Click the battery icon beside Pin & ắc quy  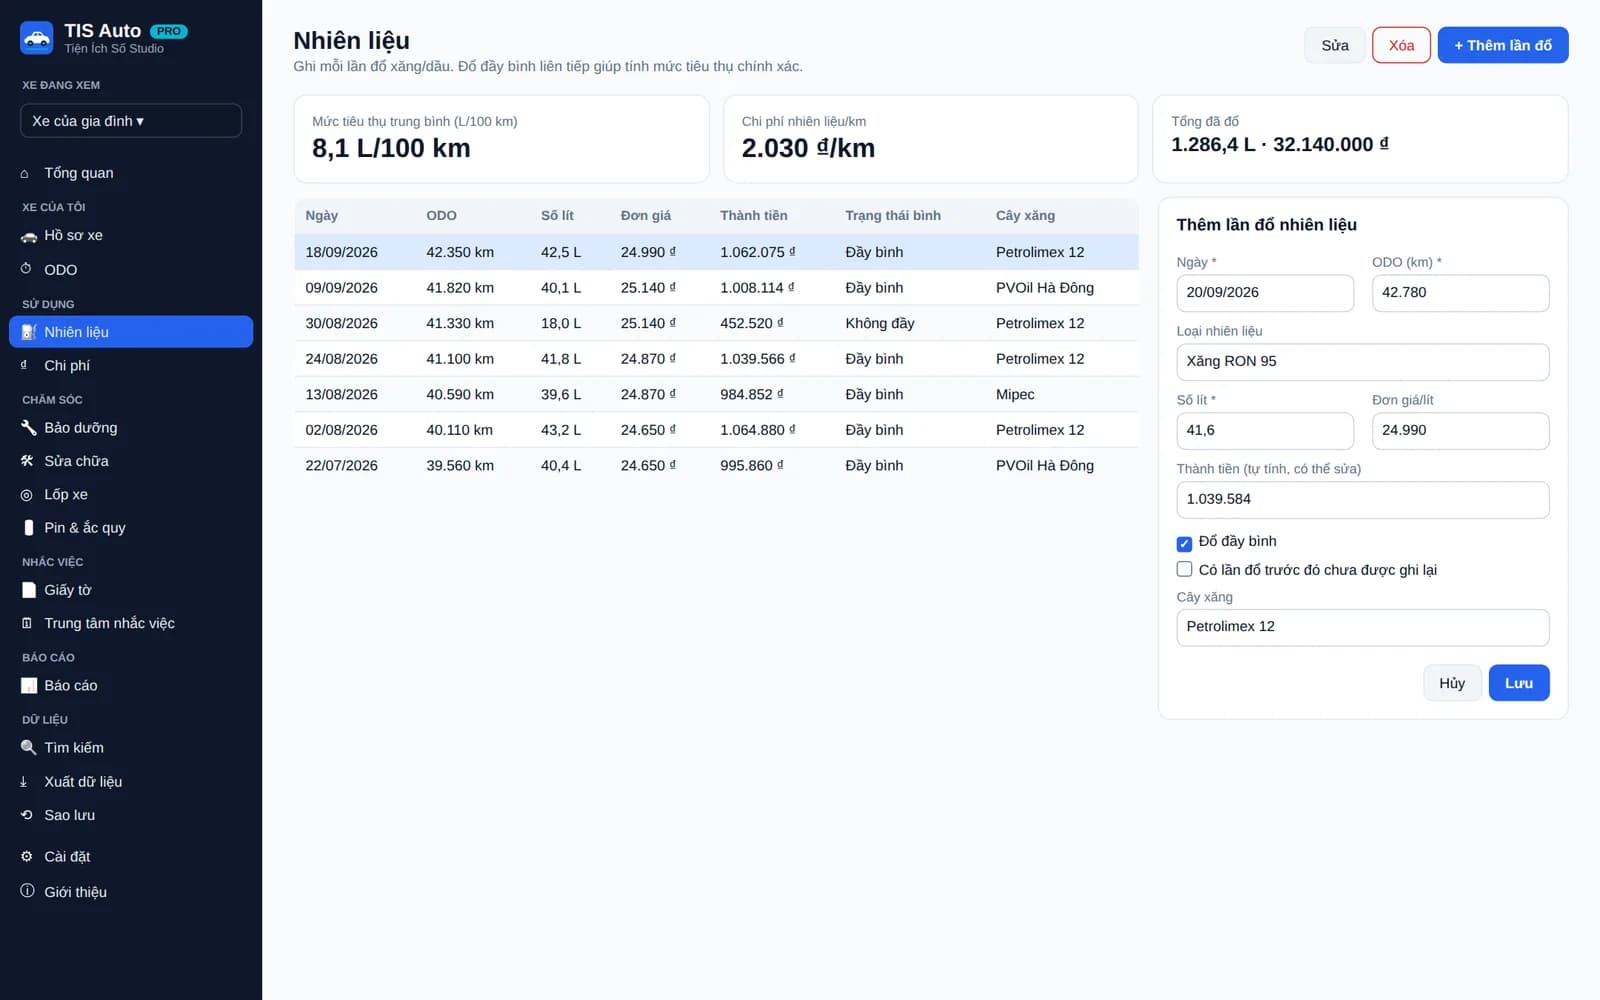28,527
